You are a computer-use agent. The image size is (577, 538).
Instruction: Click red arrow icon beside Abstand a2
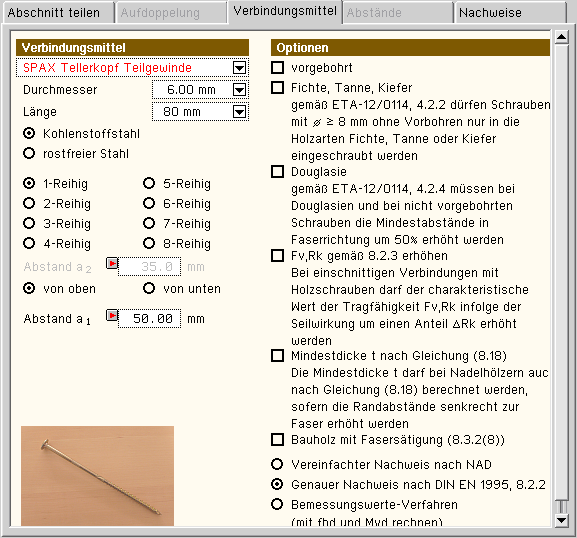112,263
